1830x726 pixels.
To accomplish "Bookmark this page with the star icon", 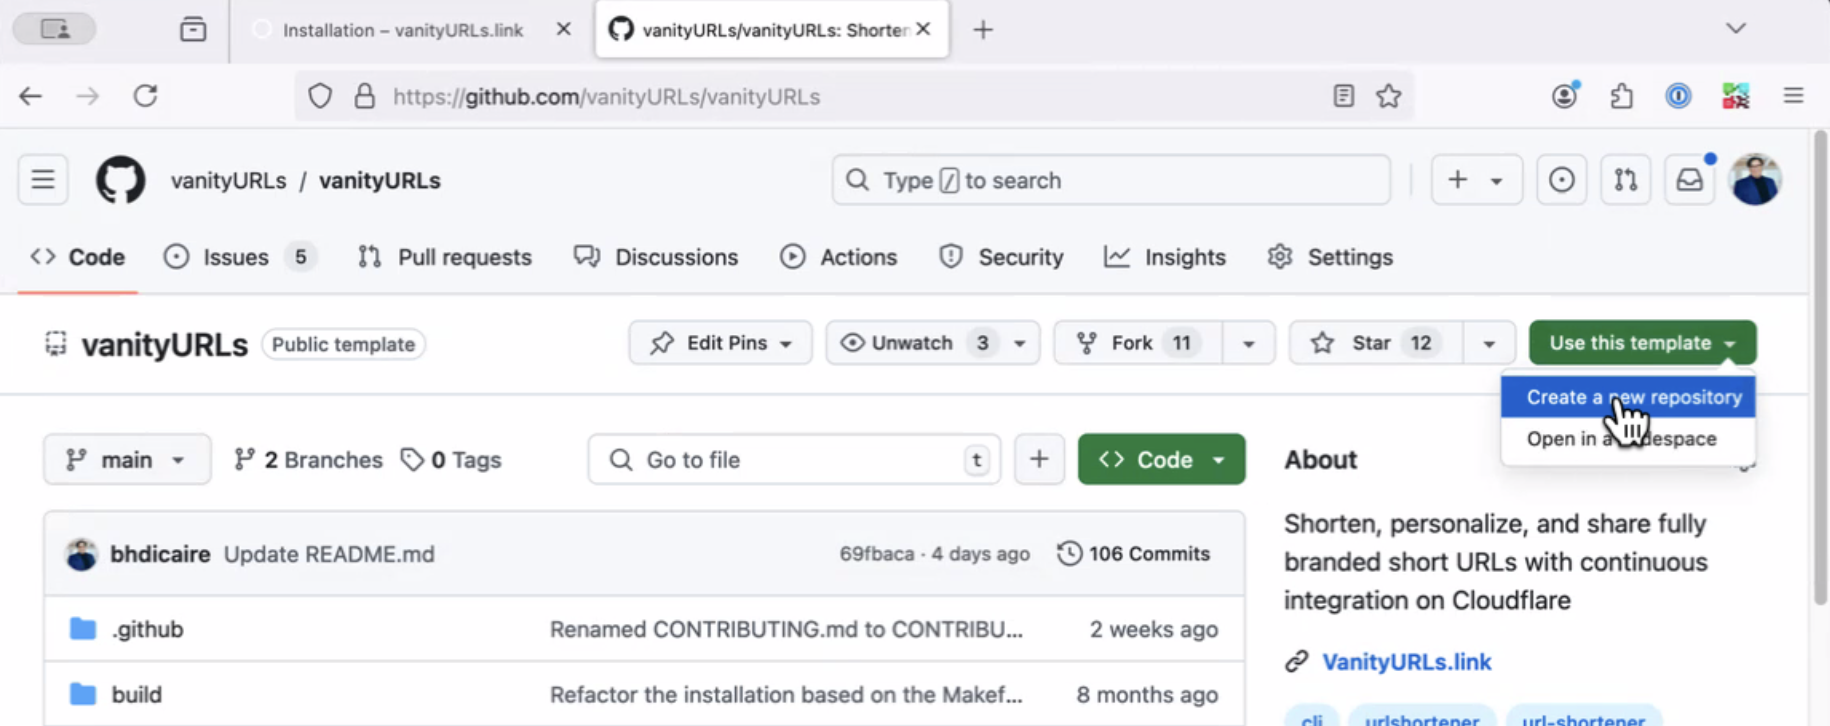I will tap(1388, 96).
